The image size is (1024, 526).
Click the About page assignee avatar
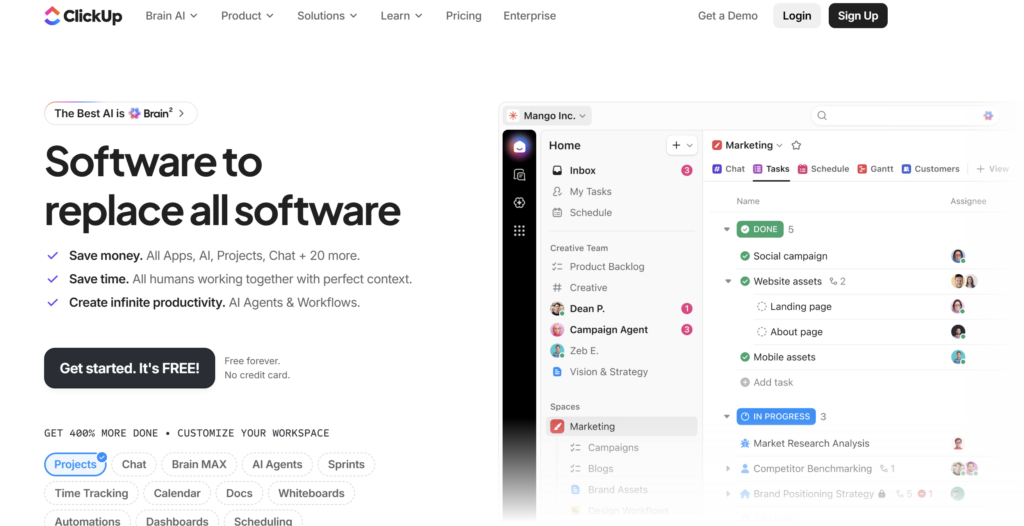tap(957, 332)
